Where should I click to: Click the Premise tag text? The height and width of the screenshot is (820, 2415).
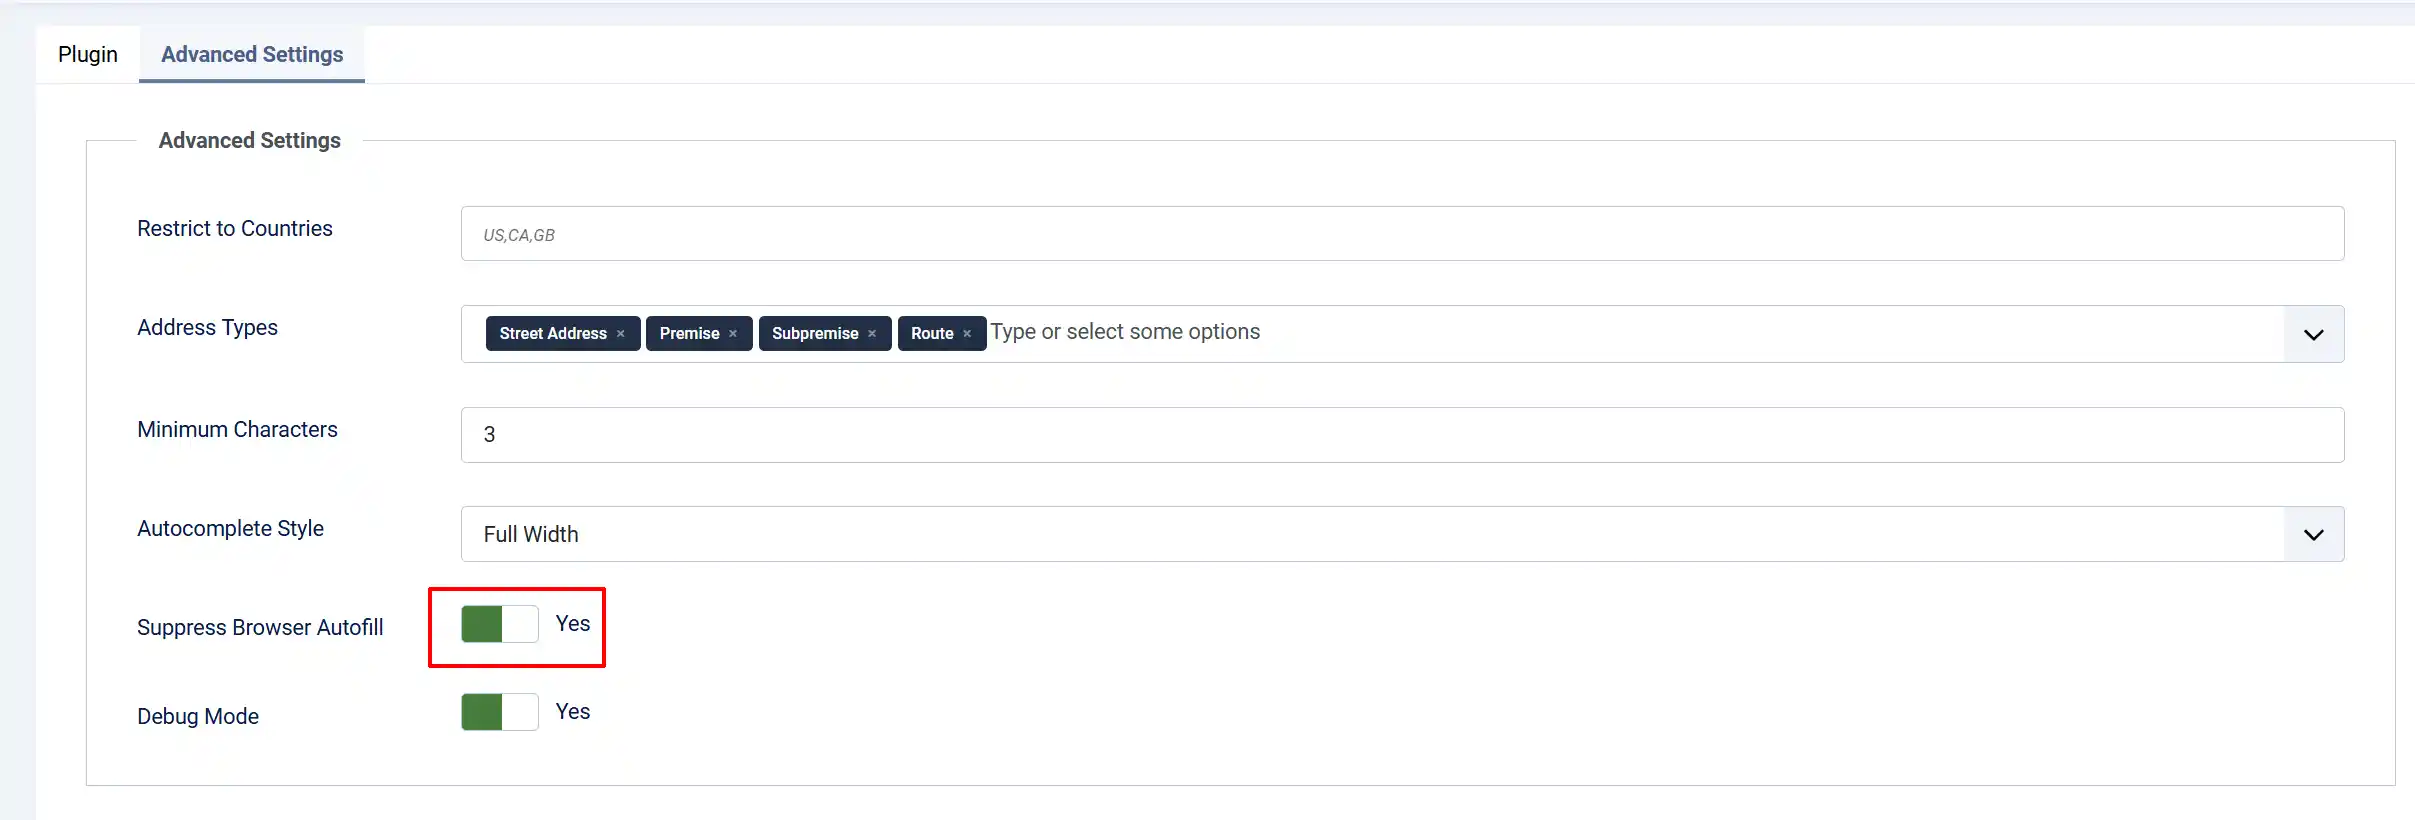[689, 333]
